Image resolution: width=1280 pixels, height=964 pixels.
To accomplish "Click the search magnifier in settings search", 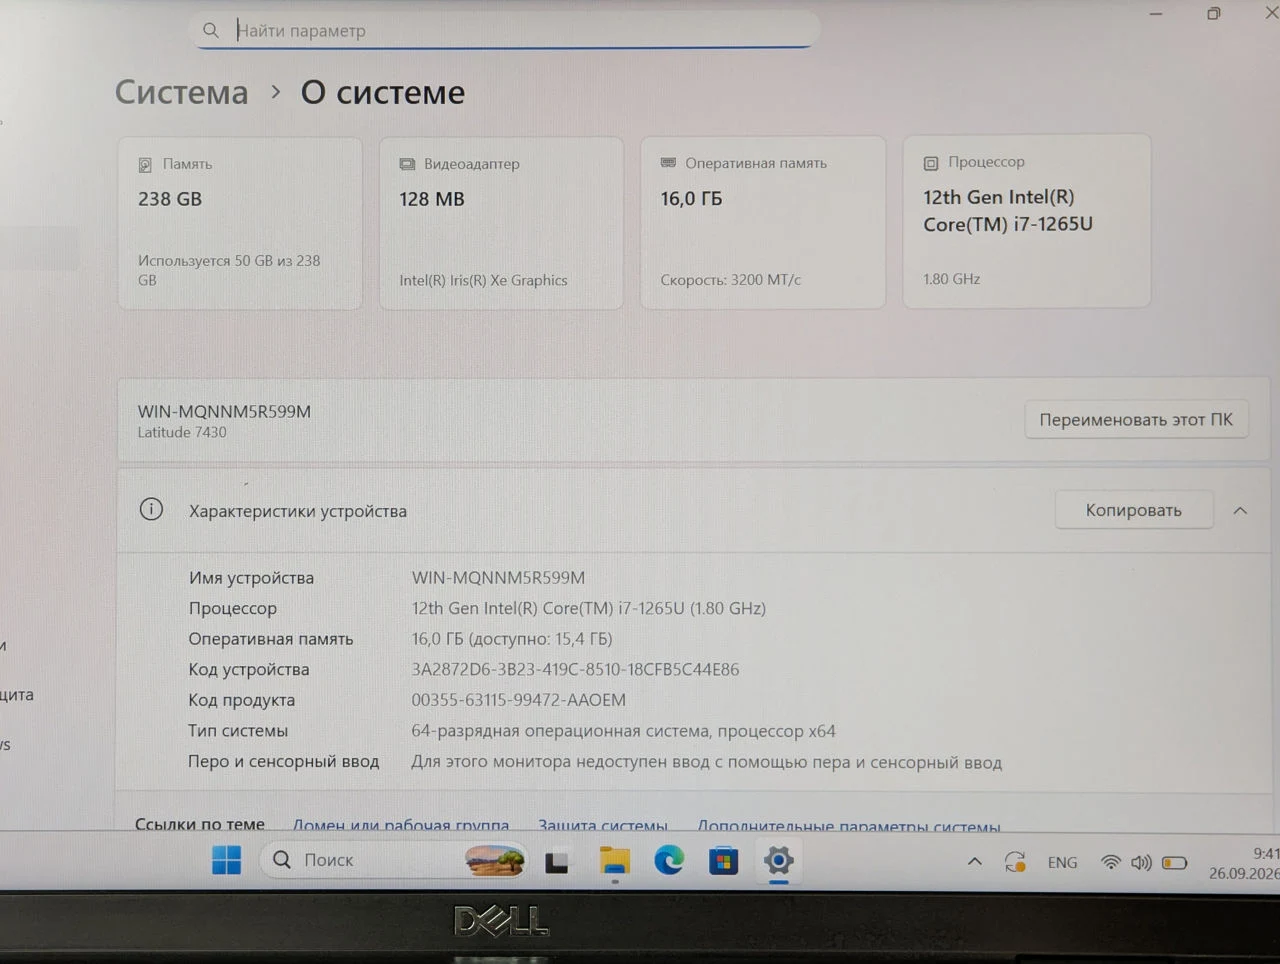I will [x=210, y=30].
